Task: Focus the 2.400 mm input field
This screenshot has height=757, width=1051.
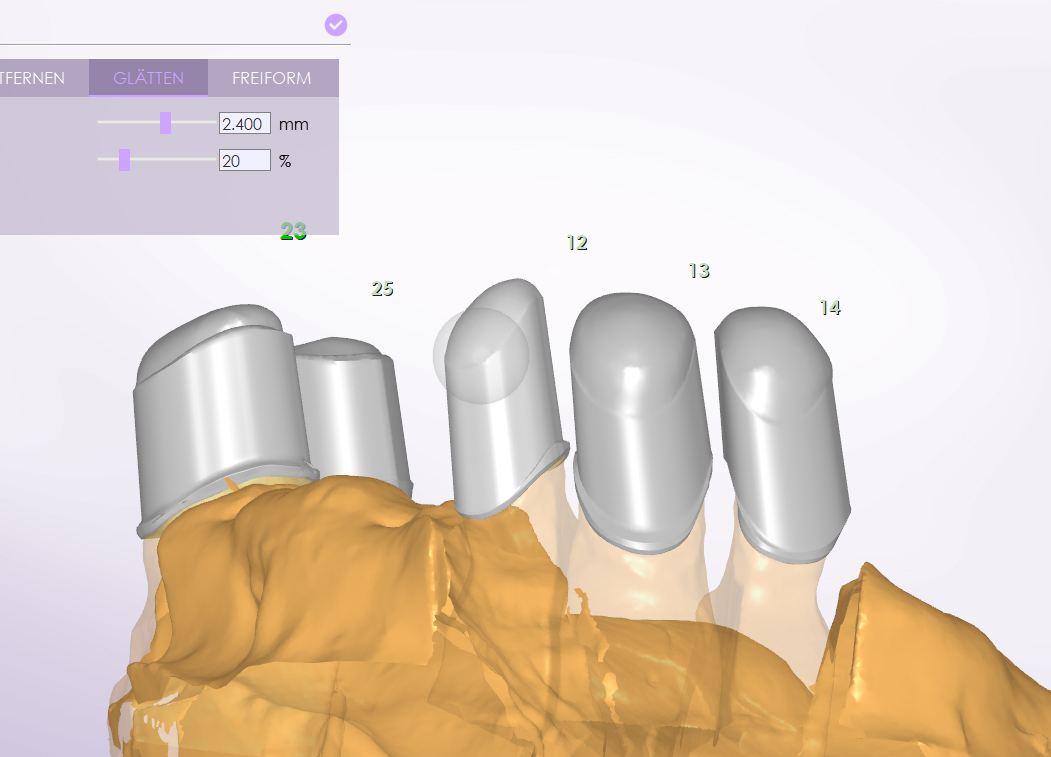Action: pos(244,124)
